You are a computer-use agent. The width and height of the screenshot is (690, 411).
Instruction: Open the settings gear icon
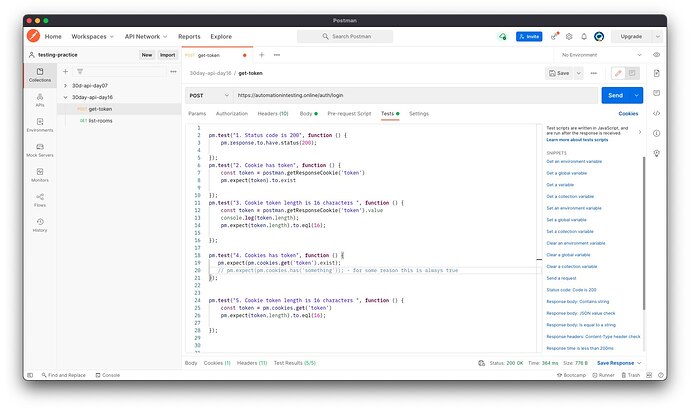569,37
